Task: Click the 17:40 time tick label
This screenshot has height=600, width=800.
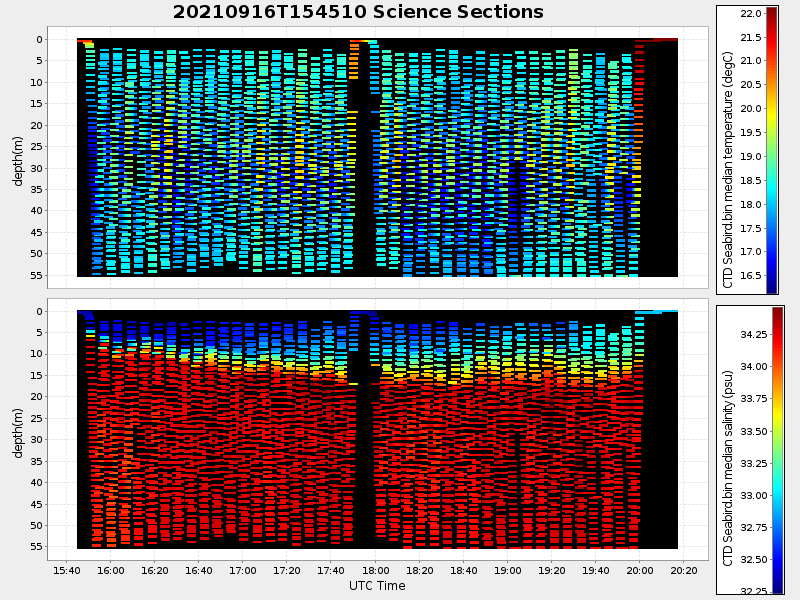Action: (331, 570)
